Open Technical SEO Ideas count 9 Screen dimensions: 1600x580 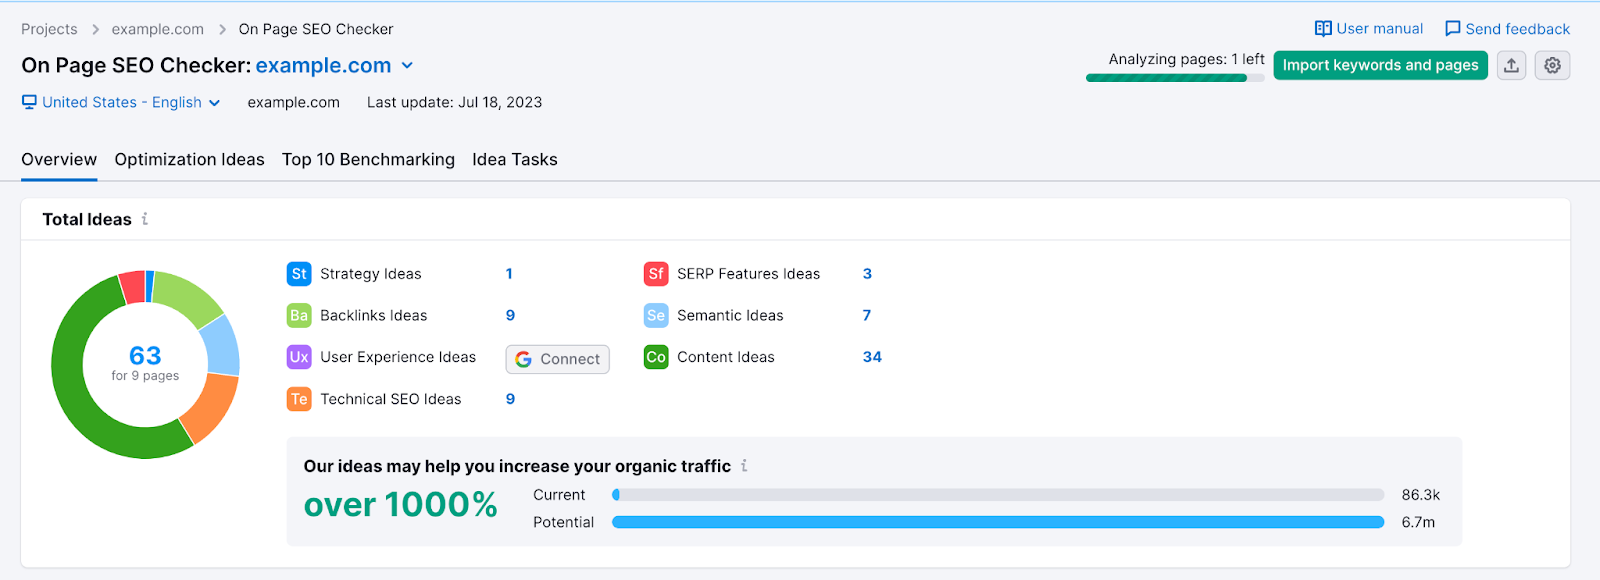pos(510,399)
